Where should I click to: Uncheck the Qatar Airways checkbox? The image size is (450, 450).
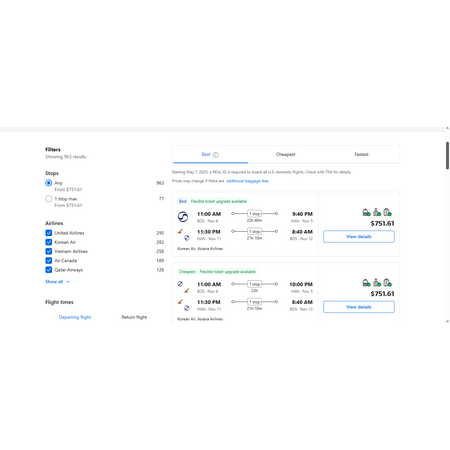coord(49,270)
